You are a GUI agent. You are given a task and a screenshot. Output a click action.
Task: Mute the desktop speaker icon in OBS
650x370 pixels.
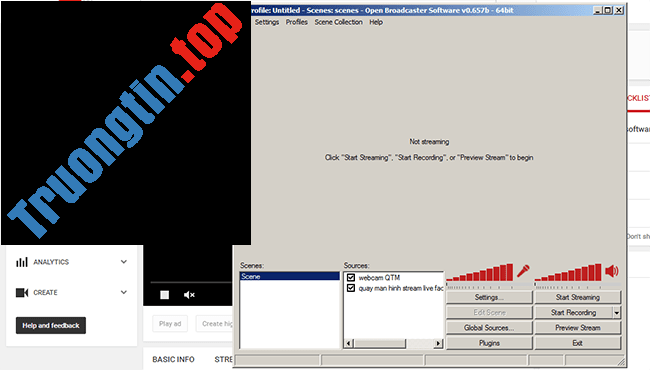pyautogui.click(x=612, y=271)
